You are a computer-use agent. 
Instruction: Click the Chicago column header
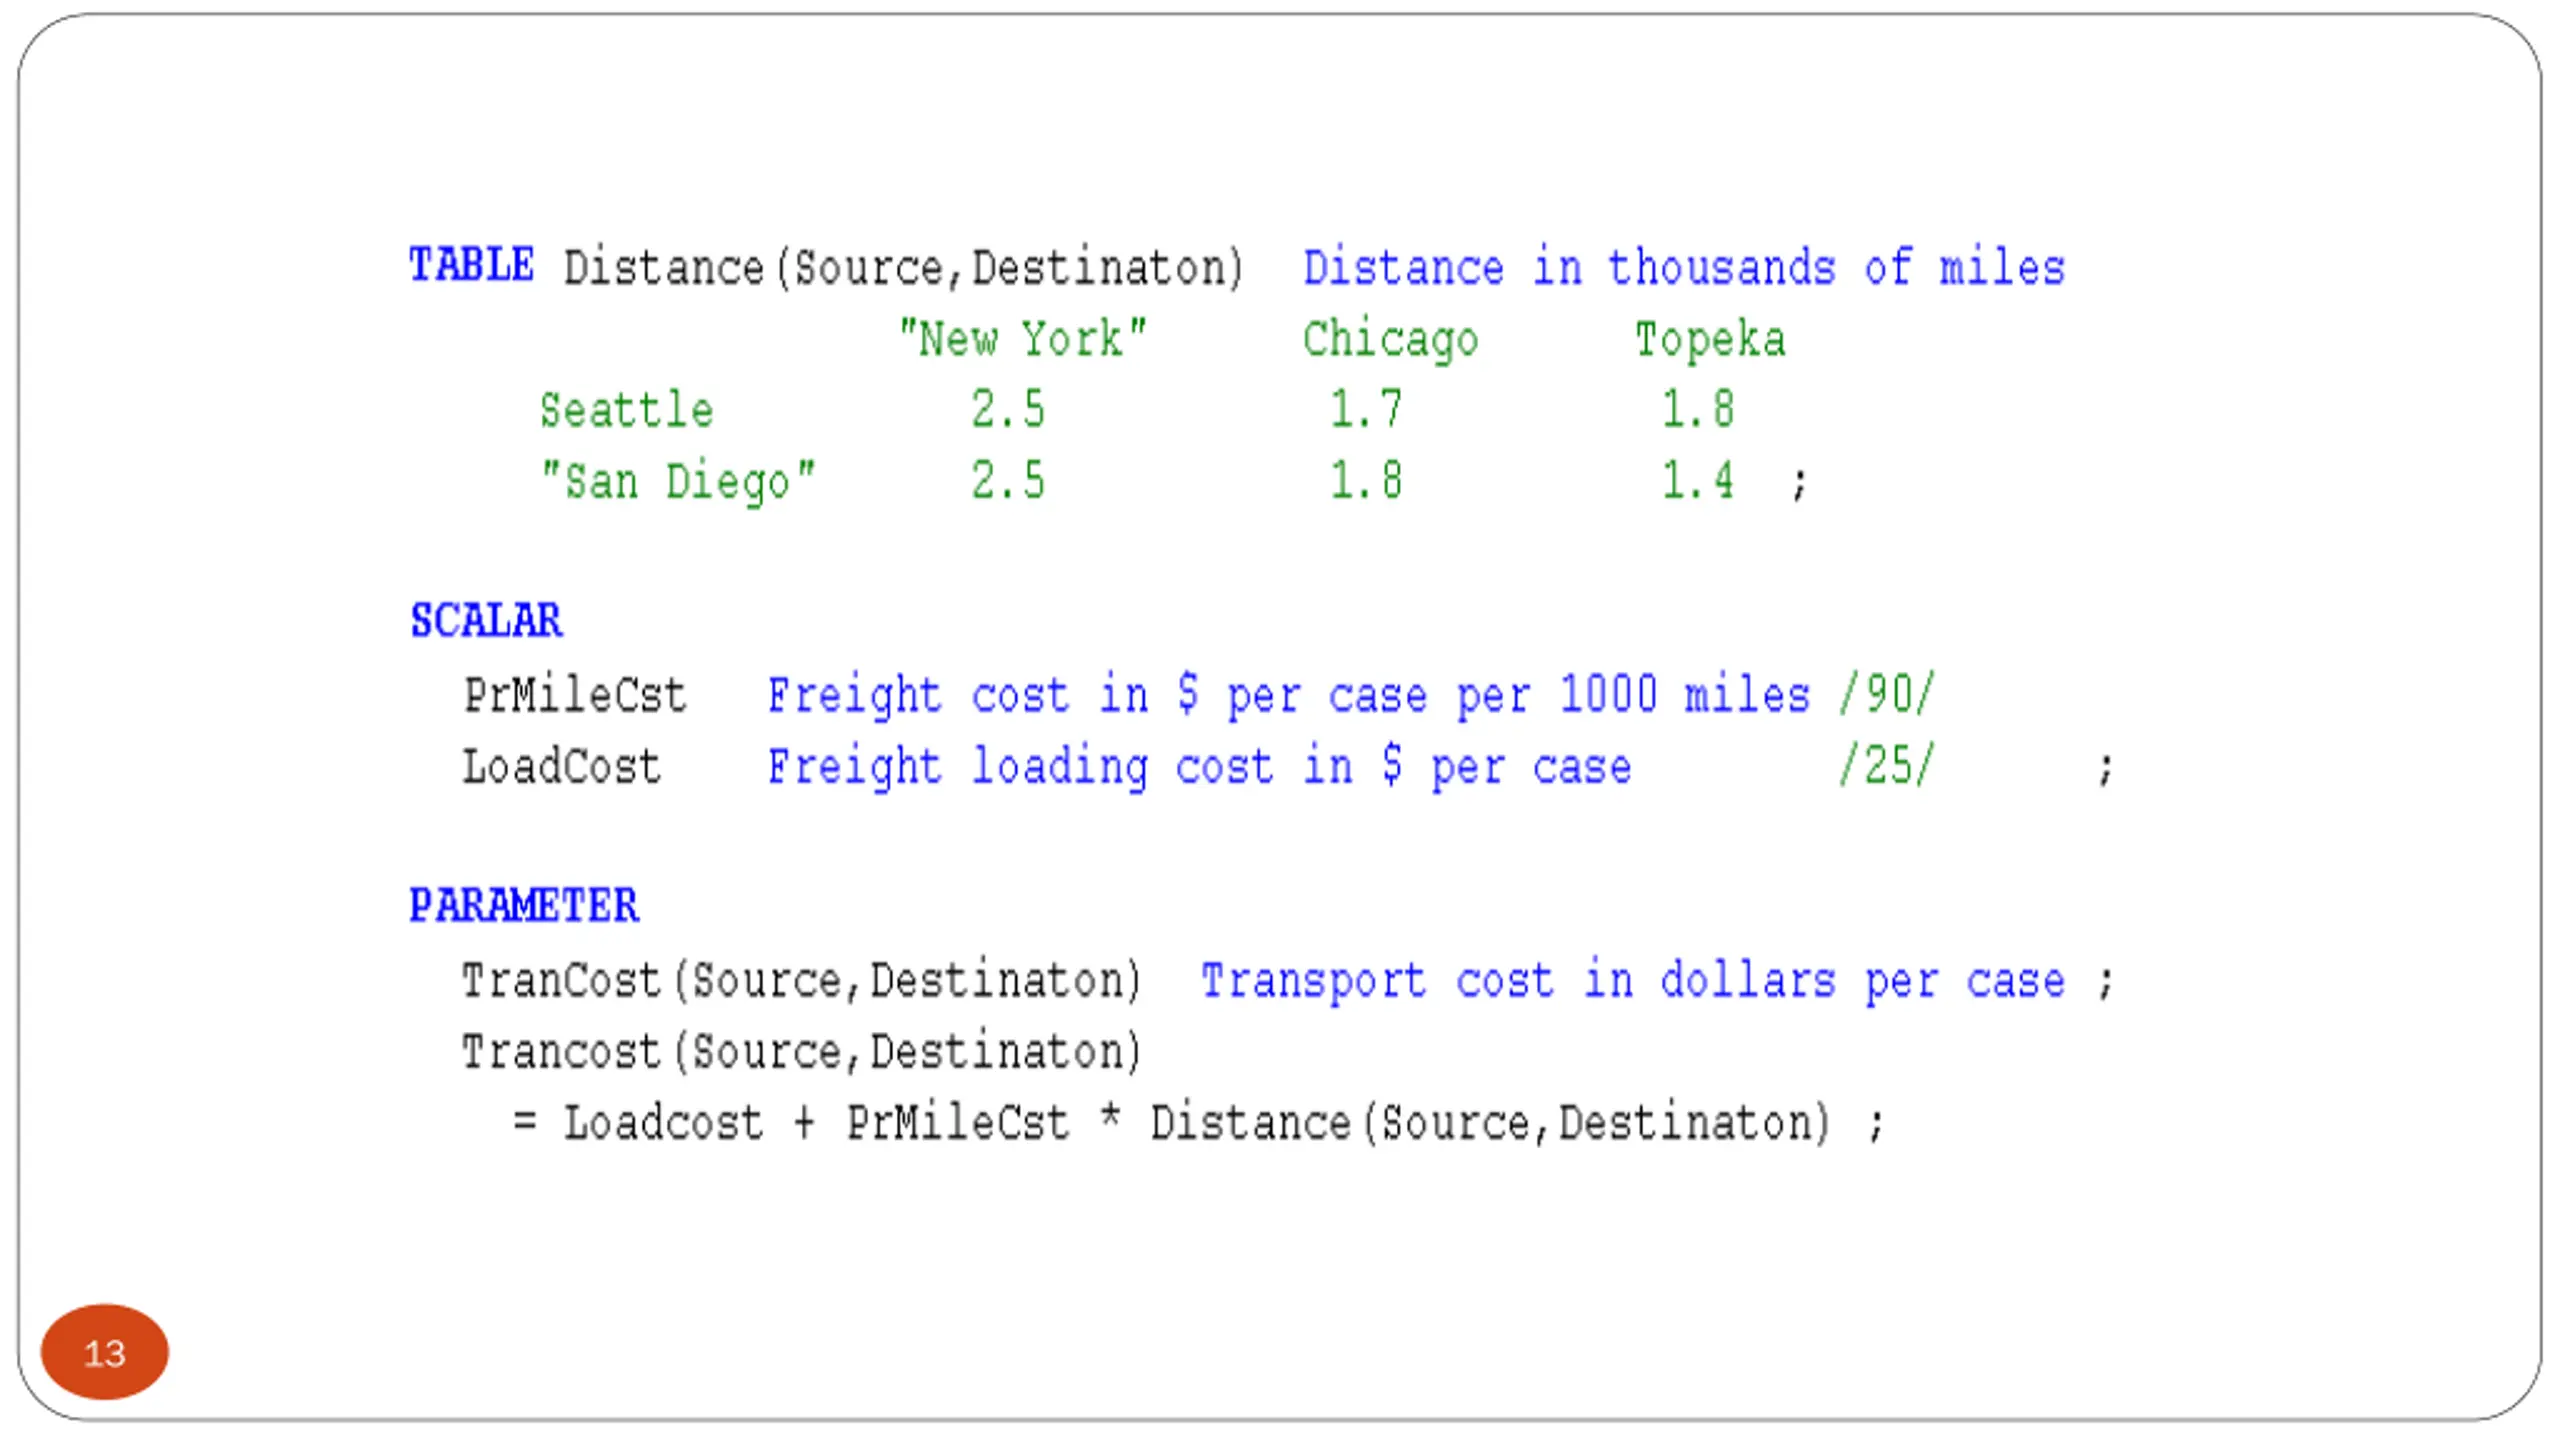[1390, 339]
